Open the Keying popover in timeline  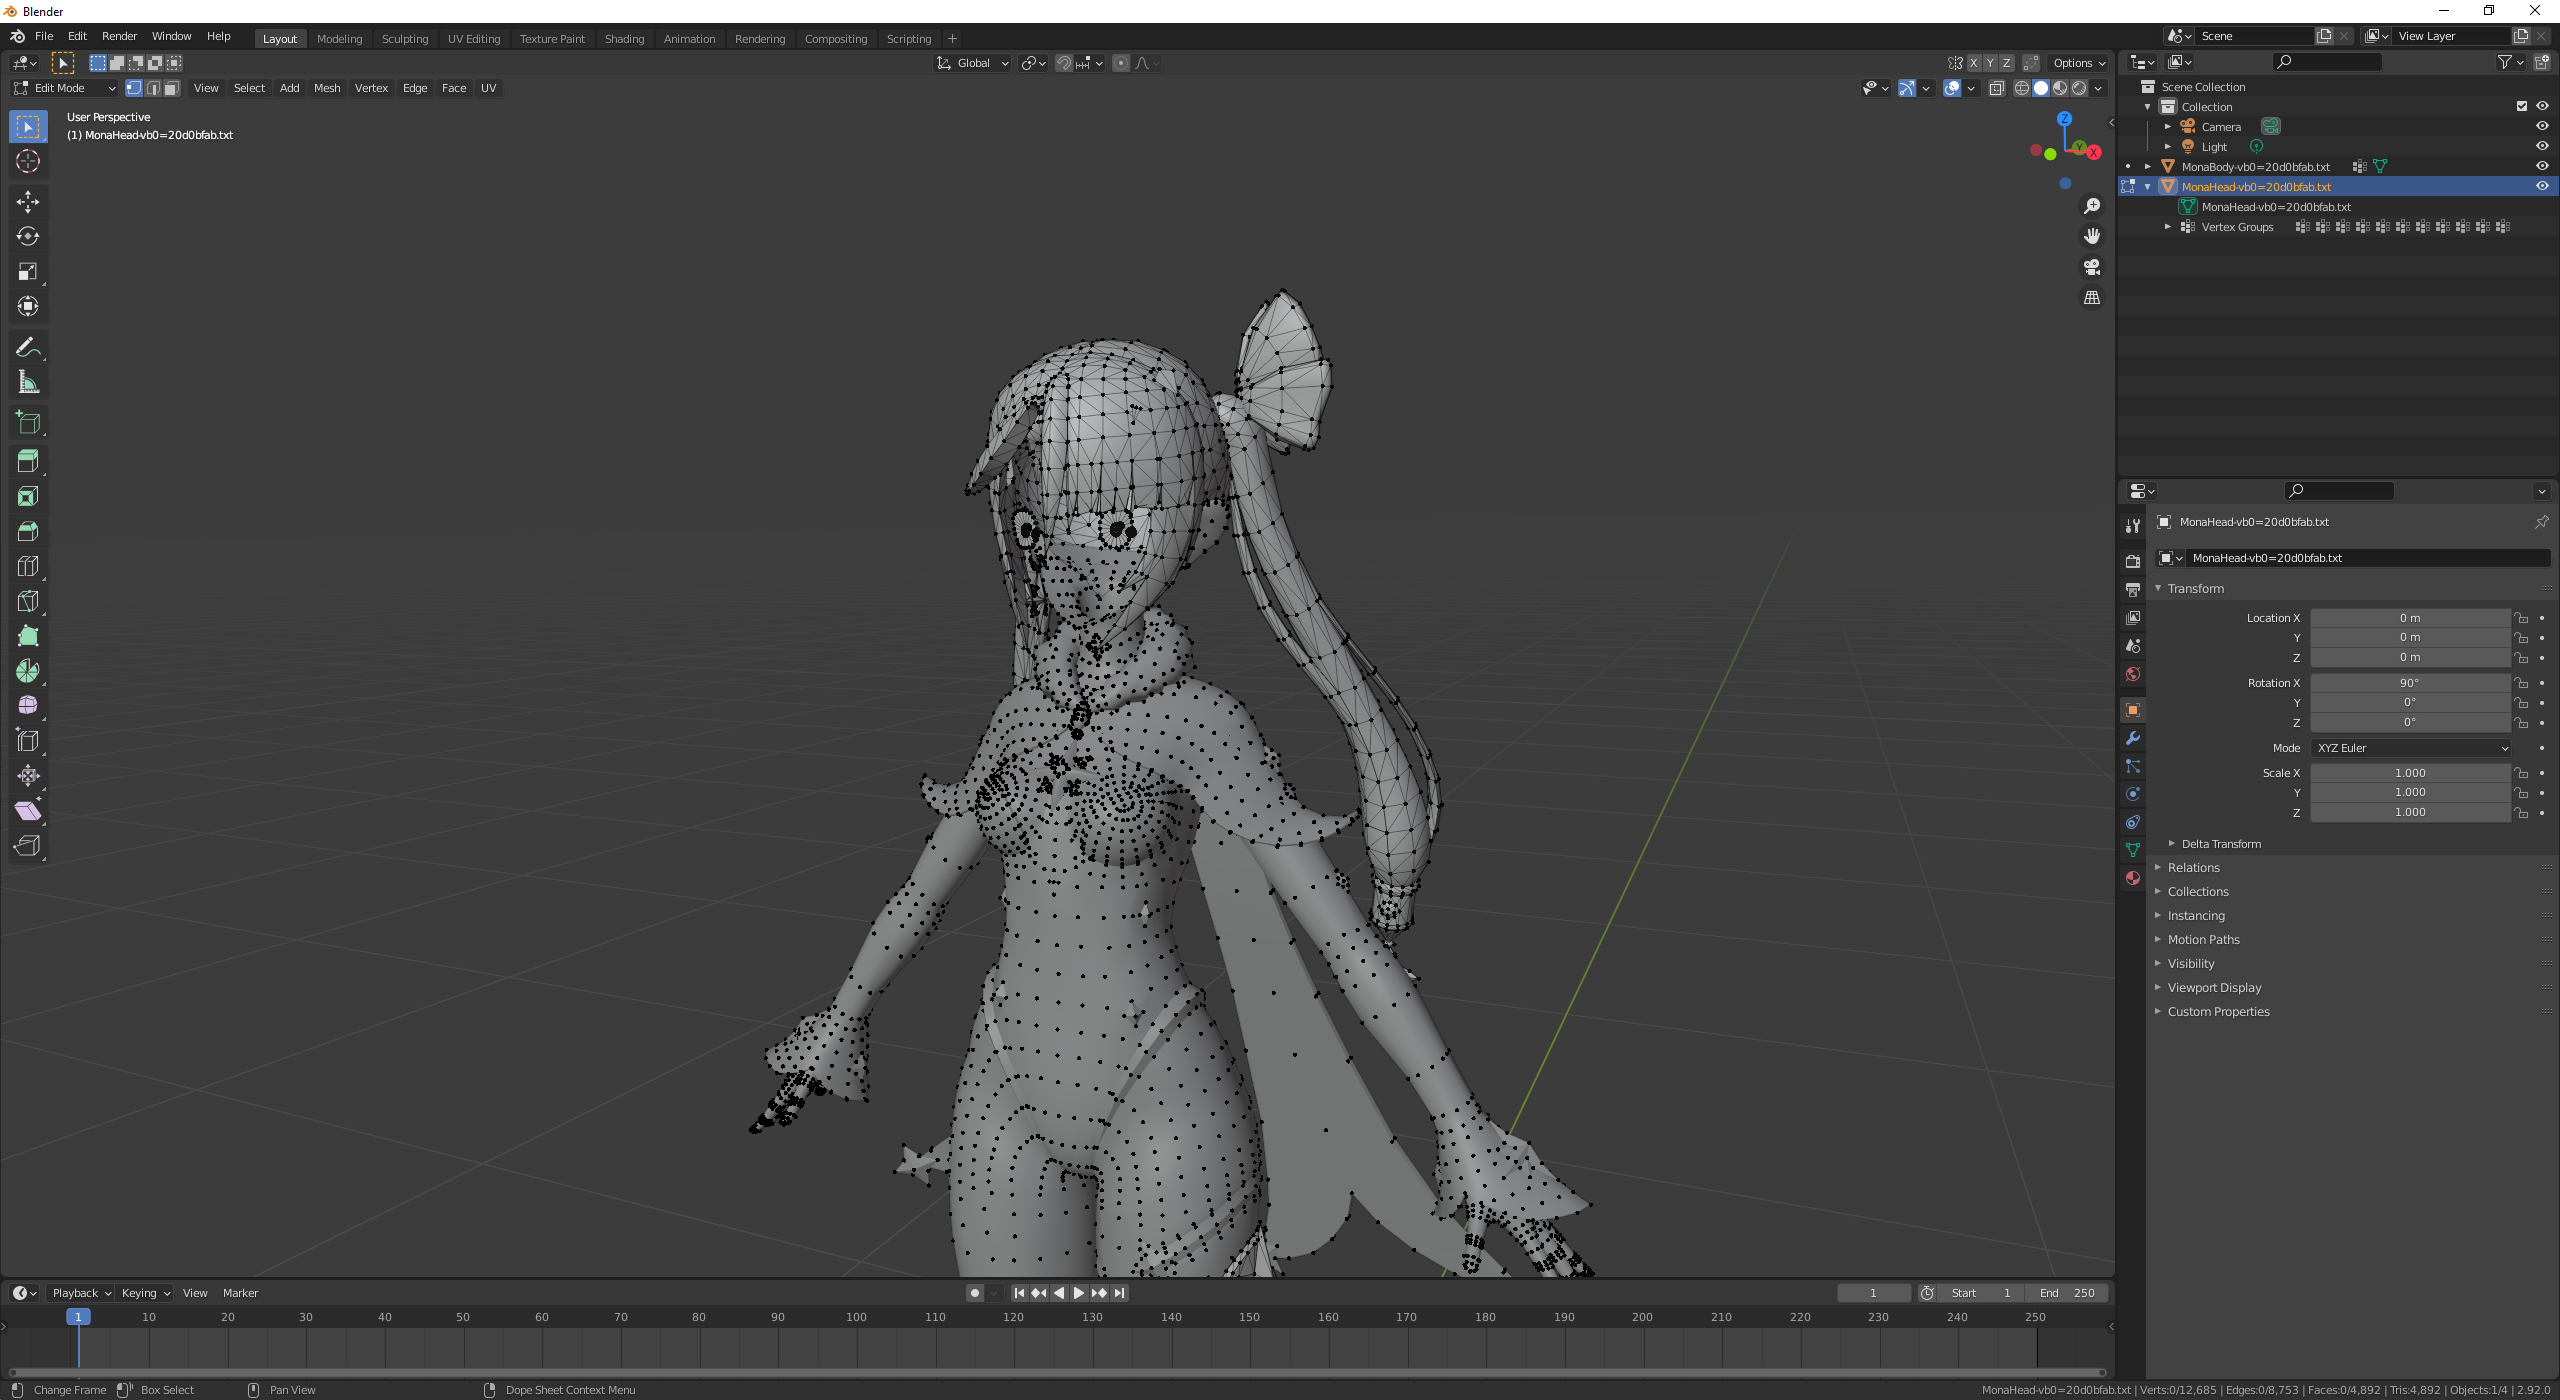click(145, 1293)
